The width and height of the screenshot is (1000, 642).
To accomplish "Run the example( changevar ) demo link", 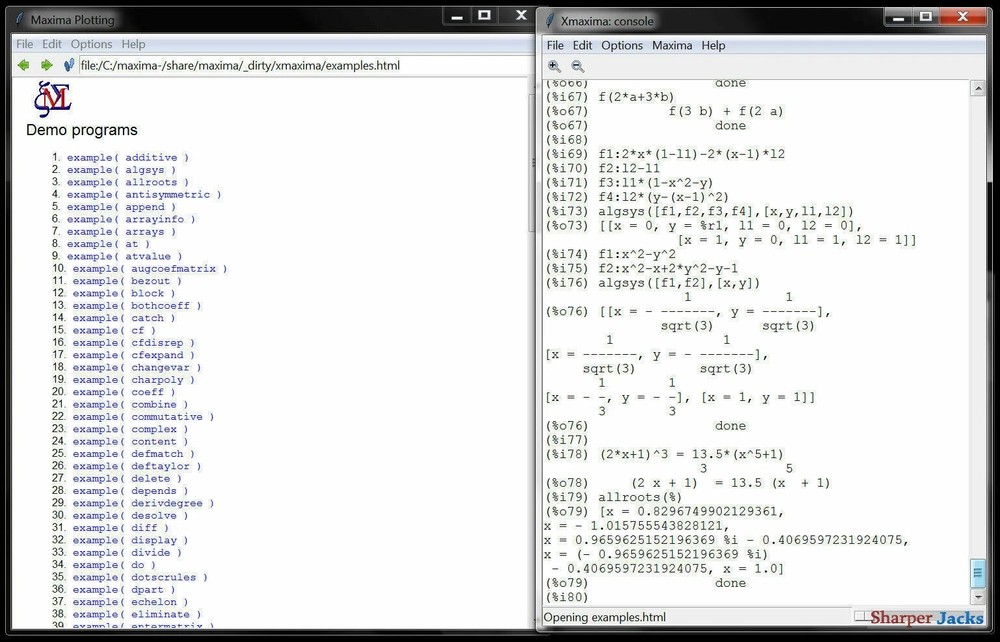I will pyautogui.click(x=136, y=367).
